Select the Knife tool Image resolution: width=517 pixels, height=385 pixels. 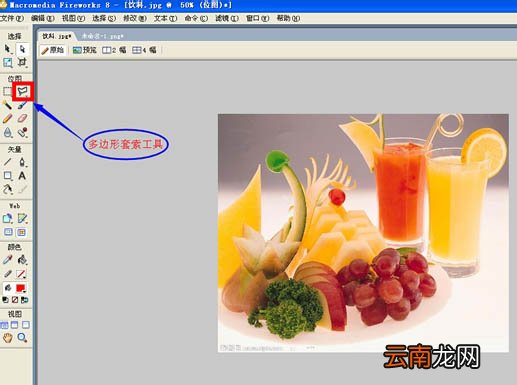click(22, 189)
